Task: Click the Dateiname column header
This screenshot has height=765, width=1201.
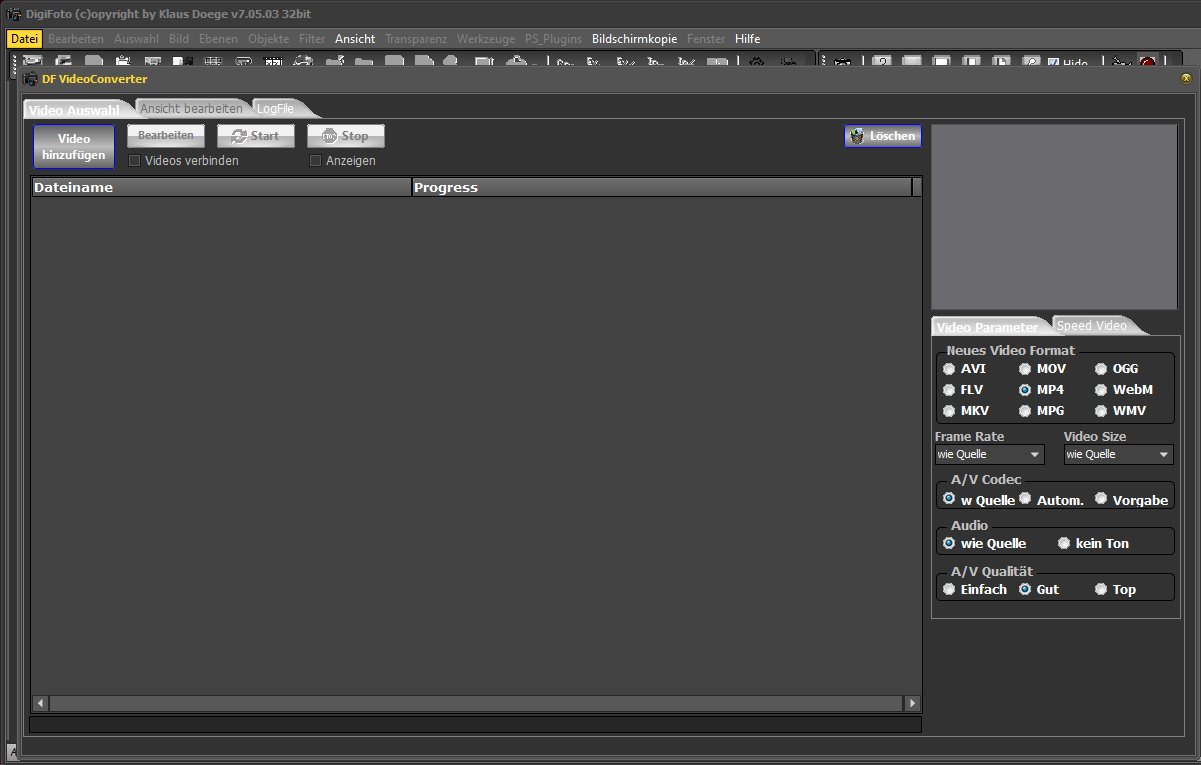Action: 220,188
